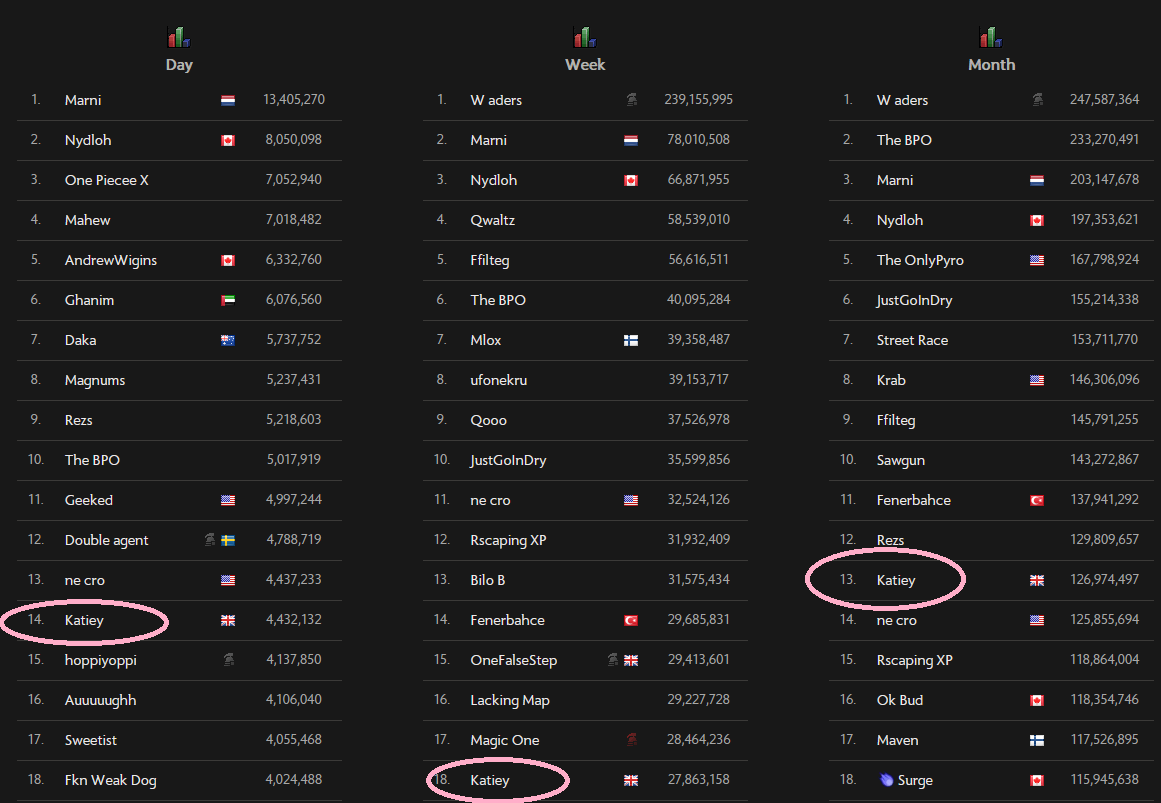Screen dimensions: 1161x803
Task: Click Turkey flag beside Fenerbahce in Month column
Action: coord(1037,501)
